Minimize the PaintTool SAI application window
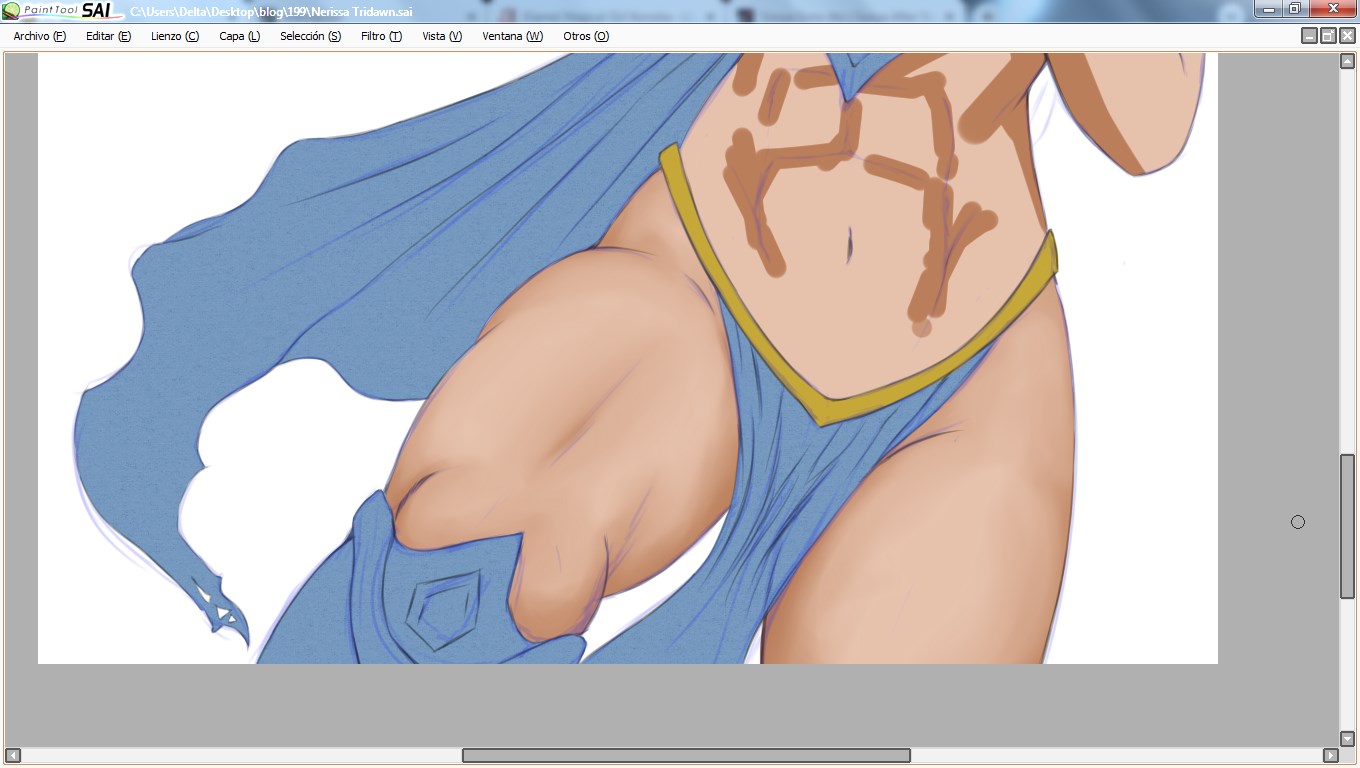 (x=1268, y=9)
